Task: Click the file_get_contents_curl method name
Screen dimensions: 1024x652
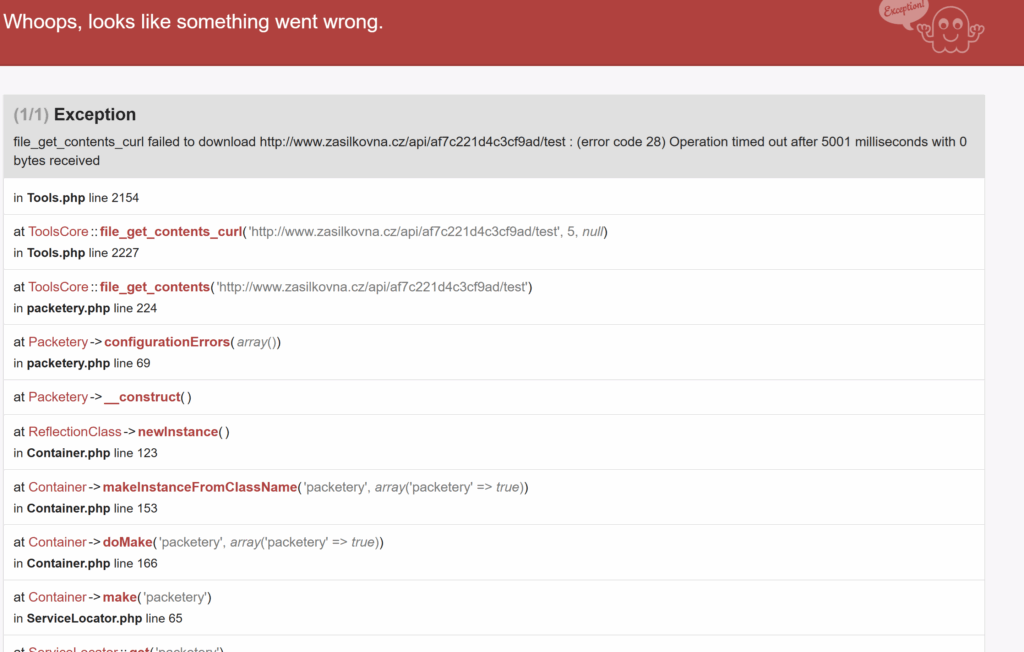Action: (170, 232)
